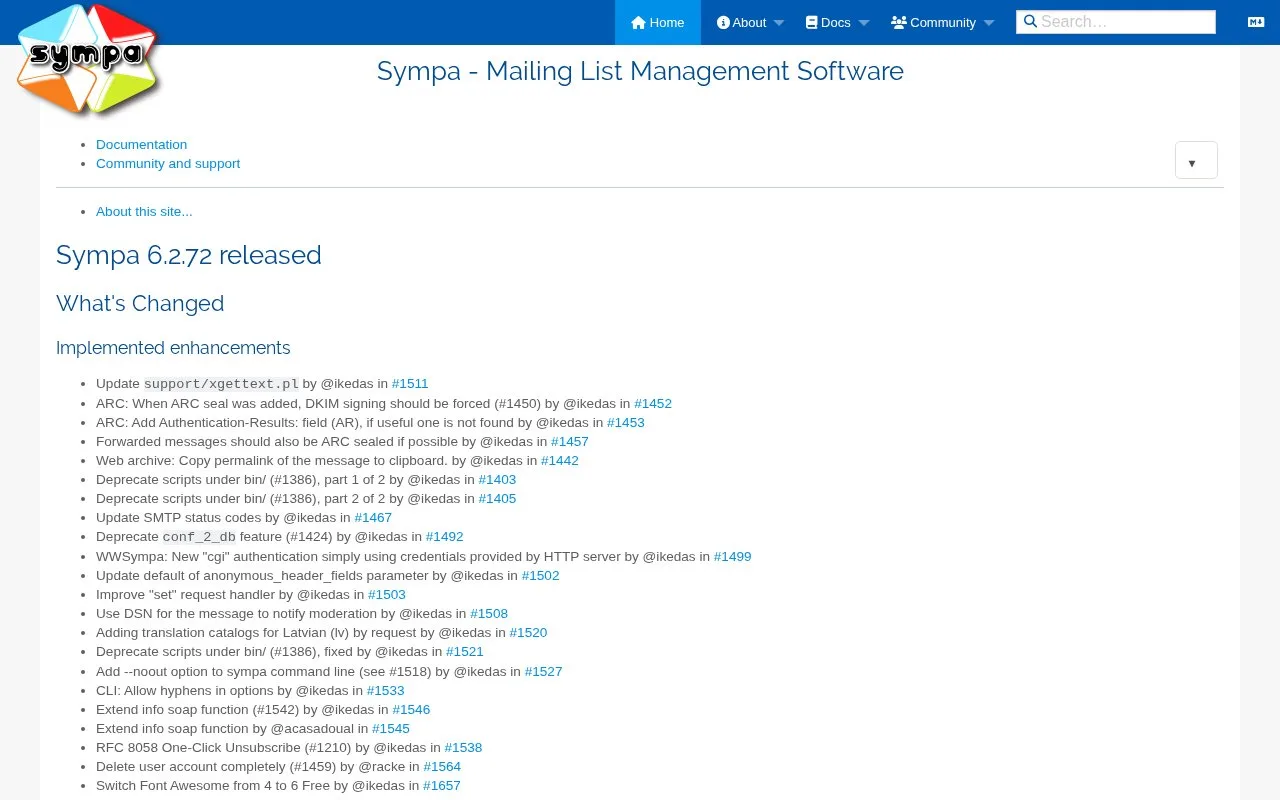
Task: Open pull request #1521 link
Action: pyautogui.click(x=465, y=652)
